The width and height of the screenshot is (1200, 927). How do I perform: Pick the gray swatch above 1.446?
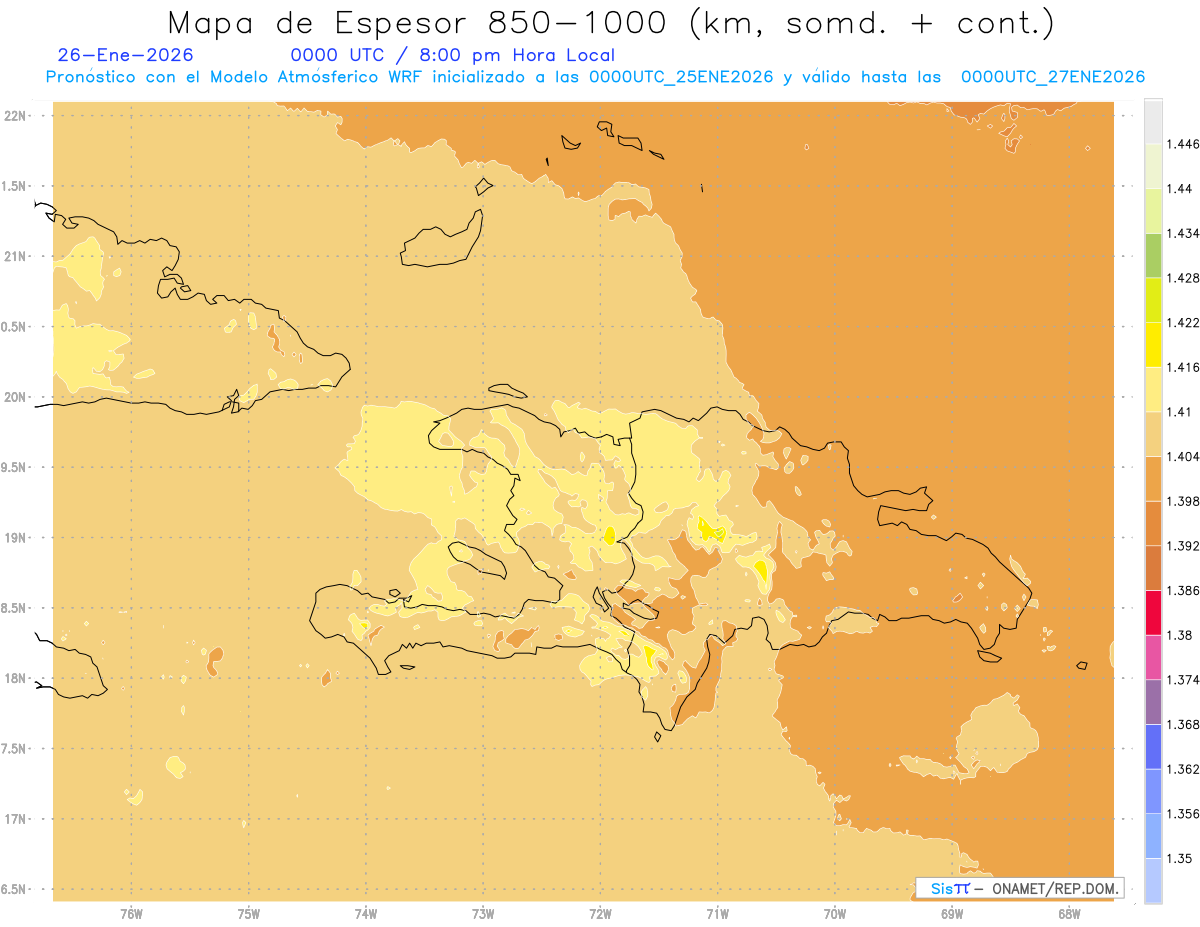tap(1153, 121)
